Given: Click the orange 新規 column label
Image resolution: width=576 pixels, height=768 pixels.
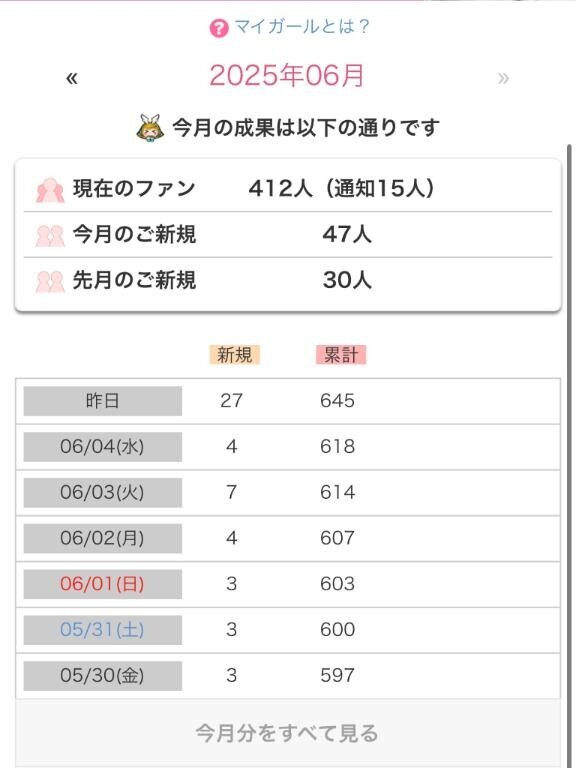Looking at the screenshot, I should [x=235, y=355].
